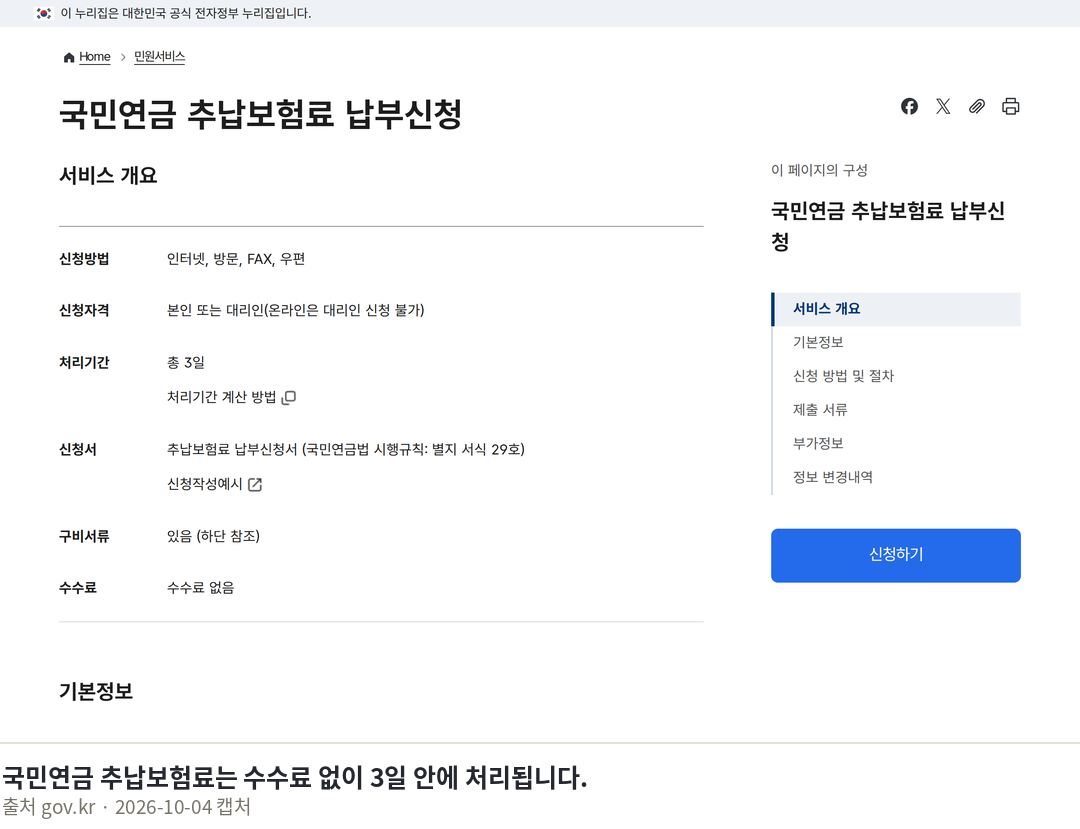This screenshot has width=1080, height=829.
Task: Select 서비스 개요 in page navigation
Action: (896, 309)
